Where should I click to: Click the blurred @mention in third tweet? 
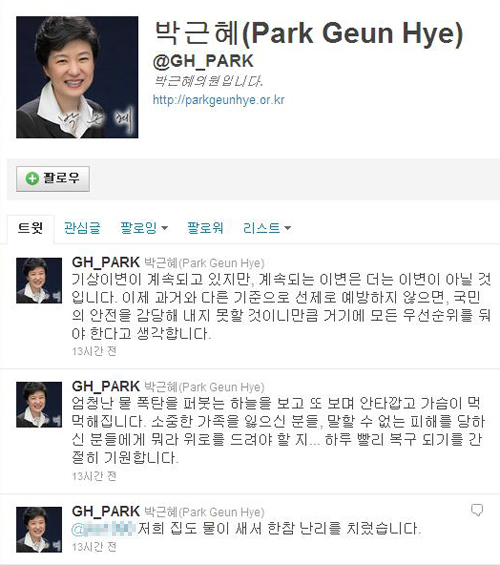tap(104, 529)
